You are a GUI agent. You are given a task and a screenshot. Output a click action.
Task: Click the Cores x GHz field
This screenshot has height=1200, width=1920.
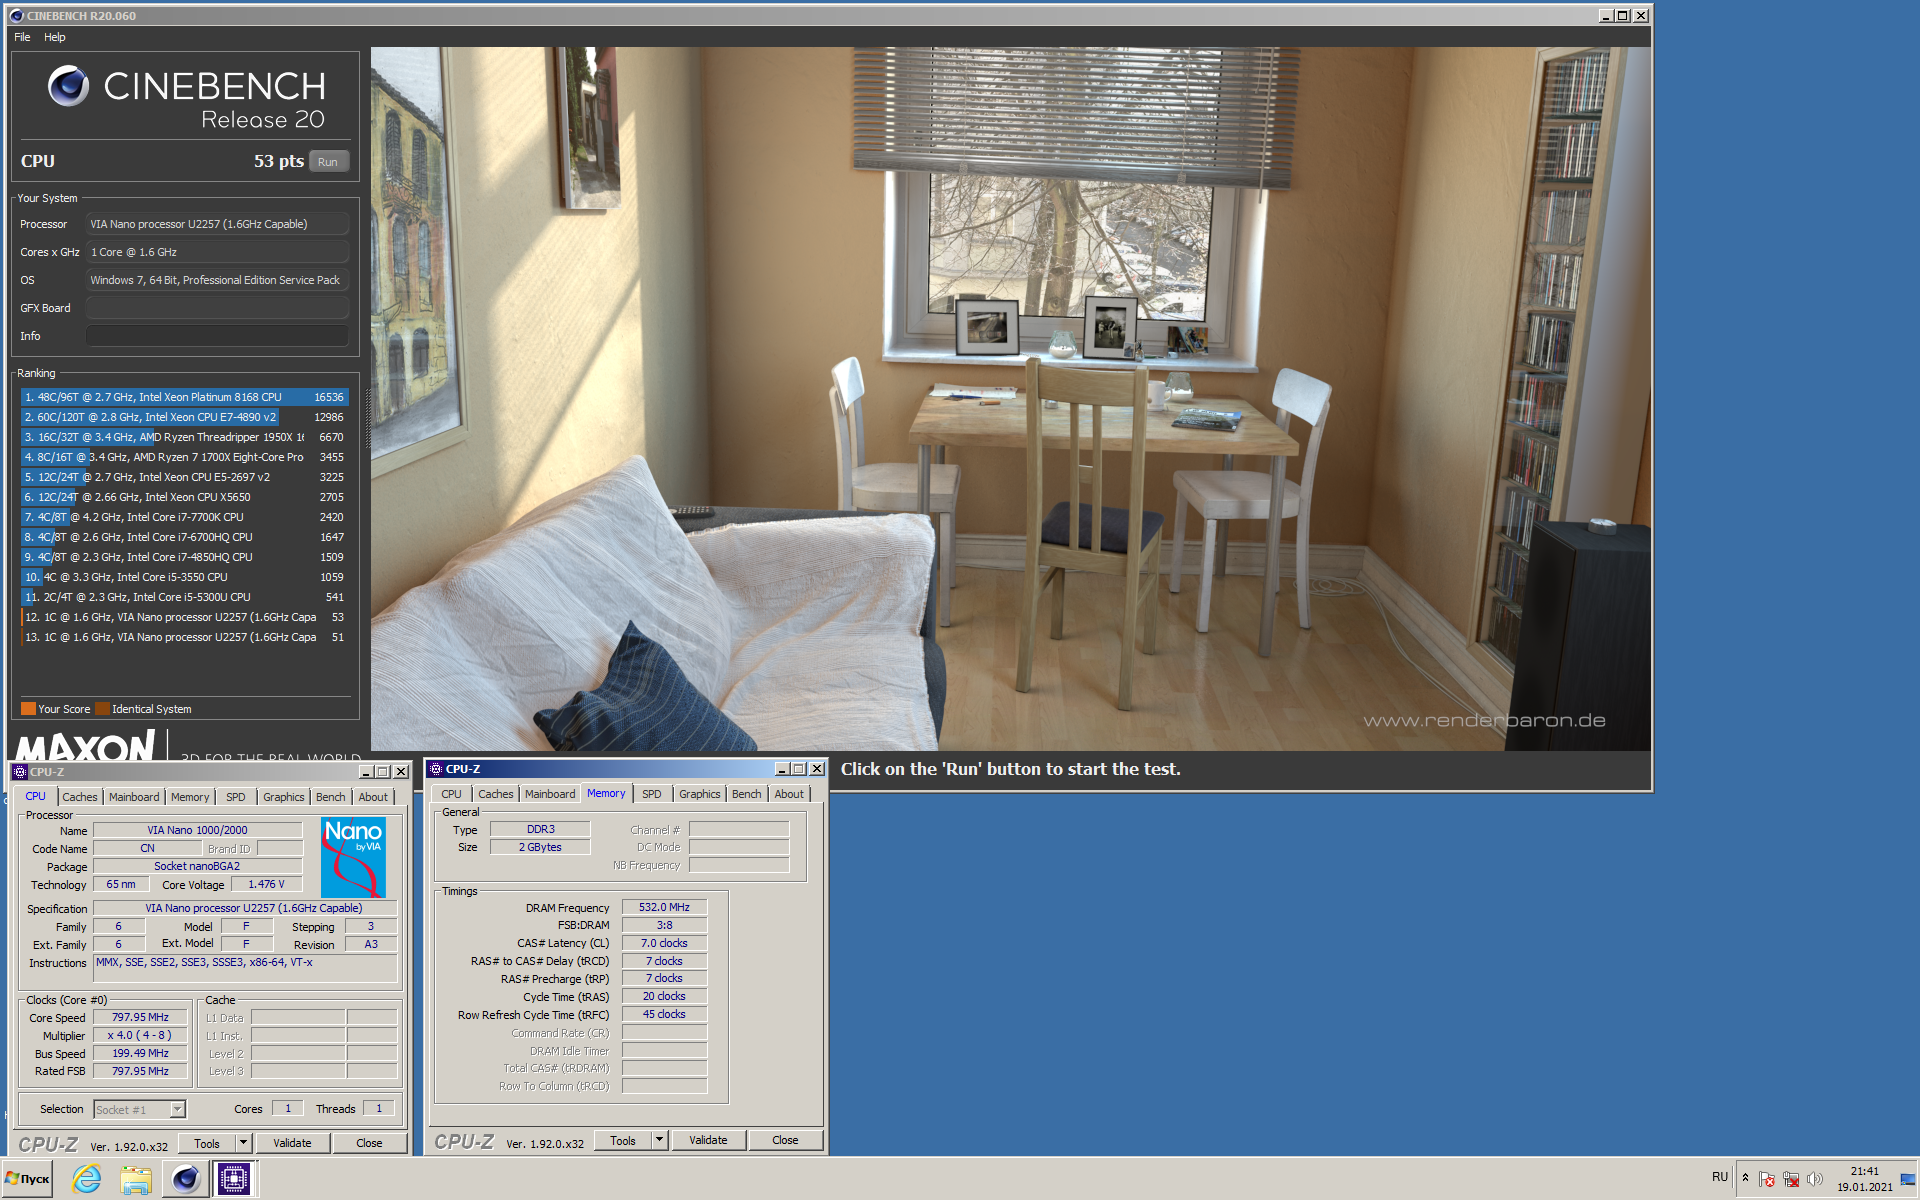(x=217, y=252)
